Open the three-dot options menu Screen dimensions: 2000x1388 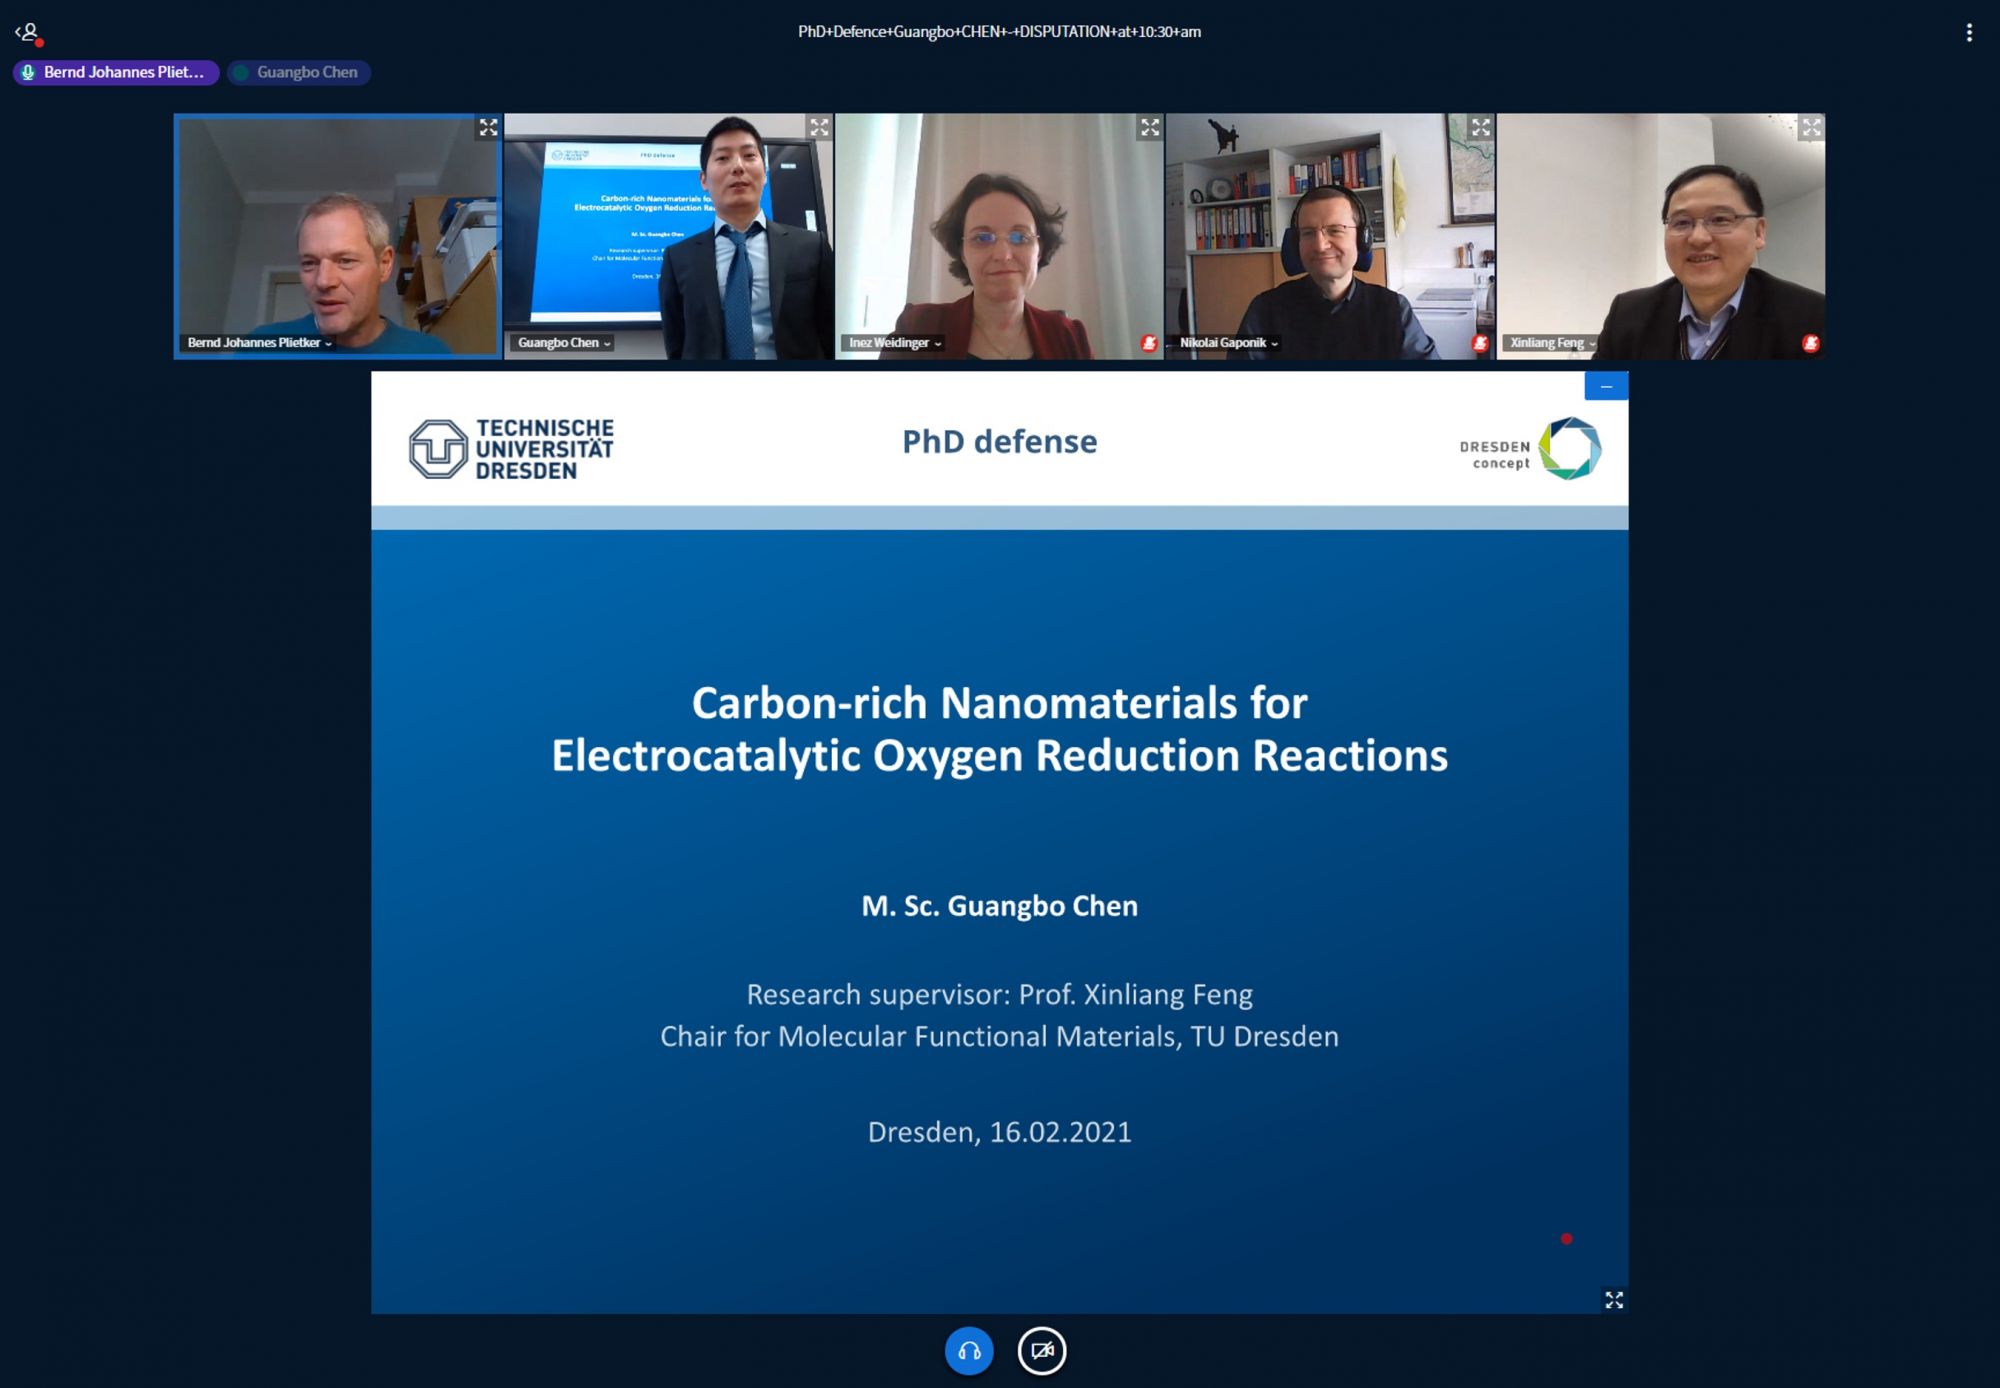point(1968,32)
